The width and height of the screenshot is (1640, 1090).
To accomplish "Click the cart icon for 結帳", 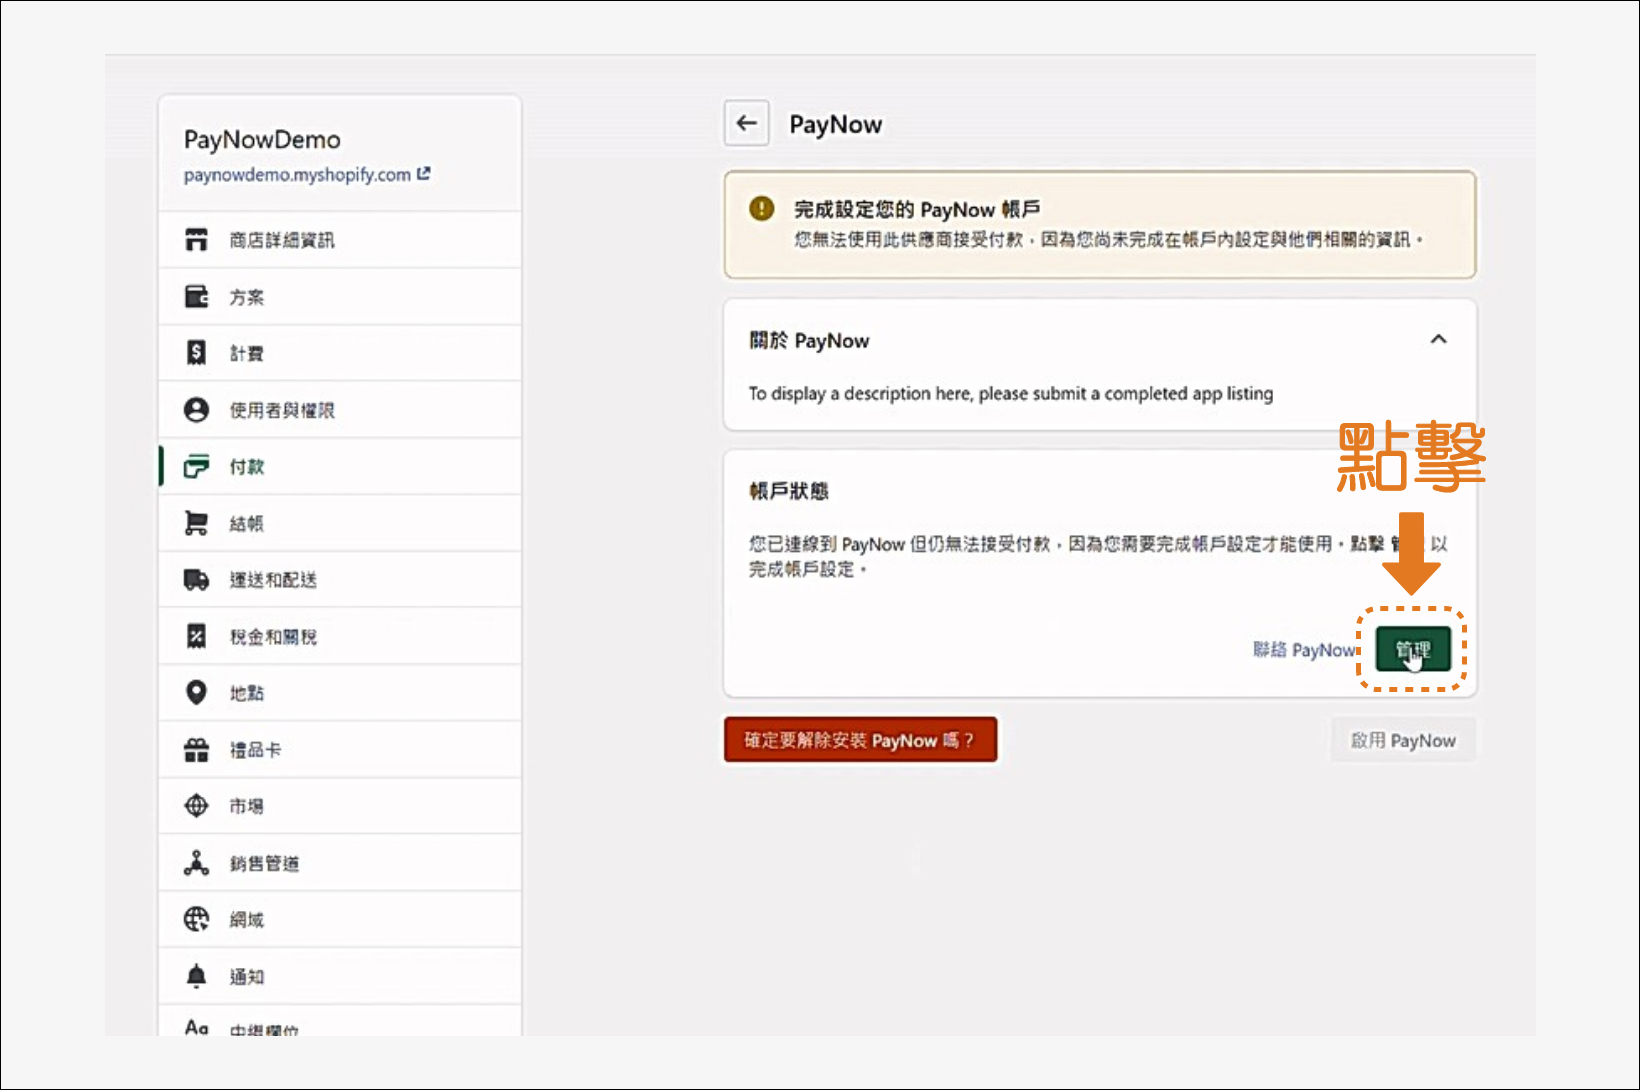I will point(196,523).
